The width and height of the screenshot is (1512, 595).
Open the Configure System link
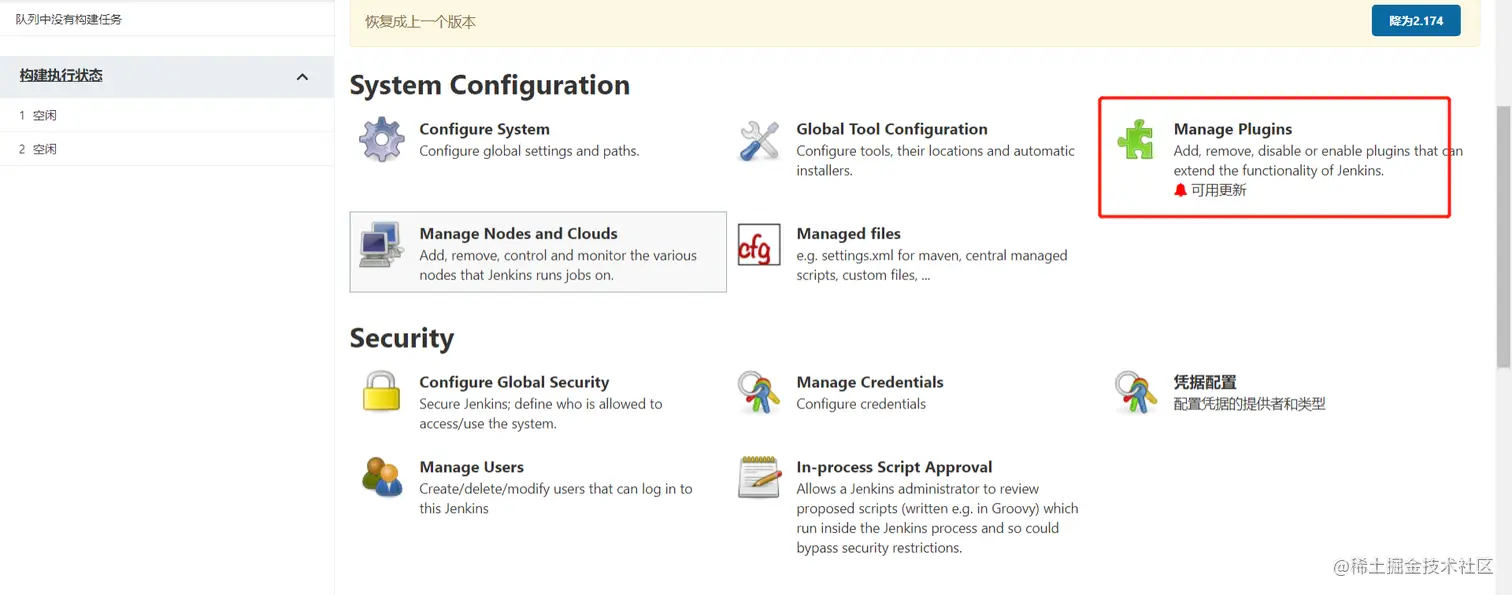pyautogui.click(x=484, y=129)
